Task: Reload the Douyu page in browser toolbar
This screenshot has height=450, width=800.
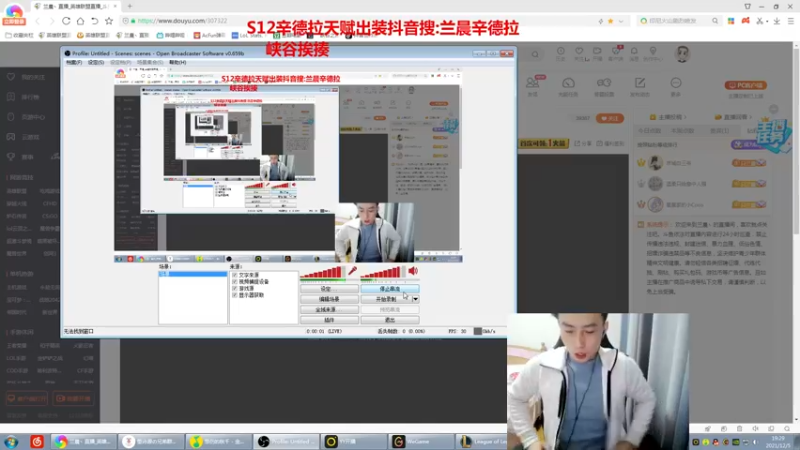Action: [66, 21]
